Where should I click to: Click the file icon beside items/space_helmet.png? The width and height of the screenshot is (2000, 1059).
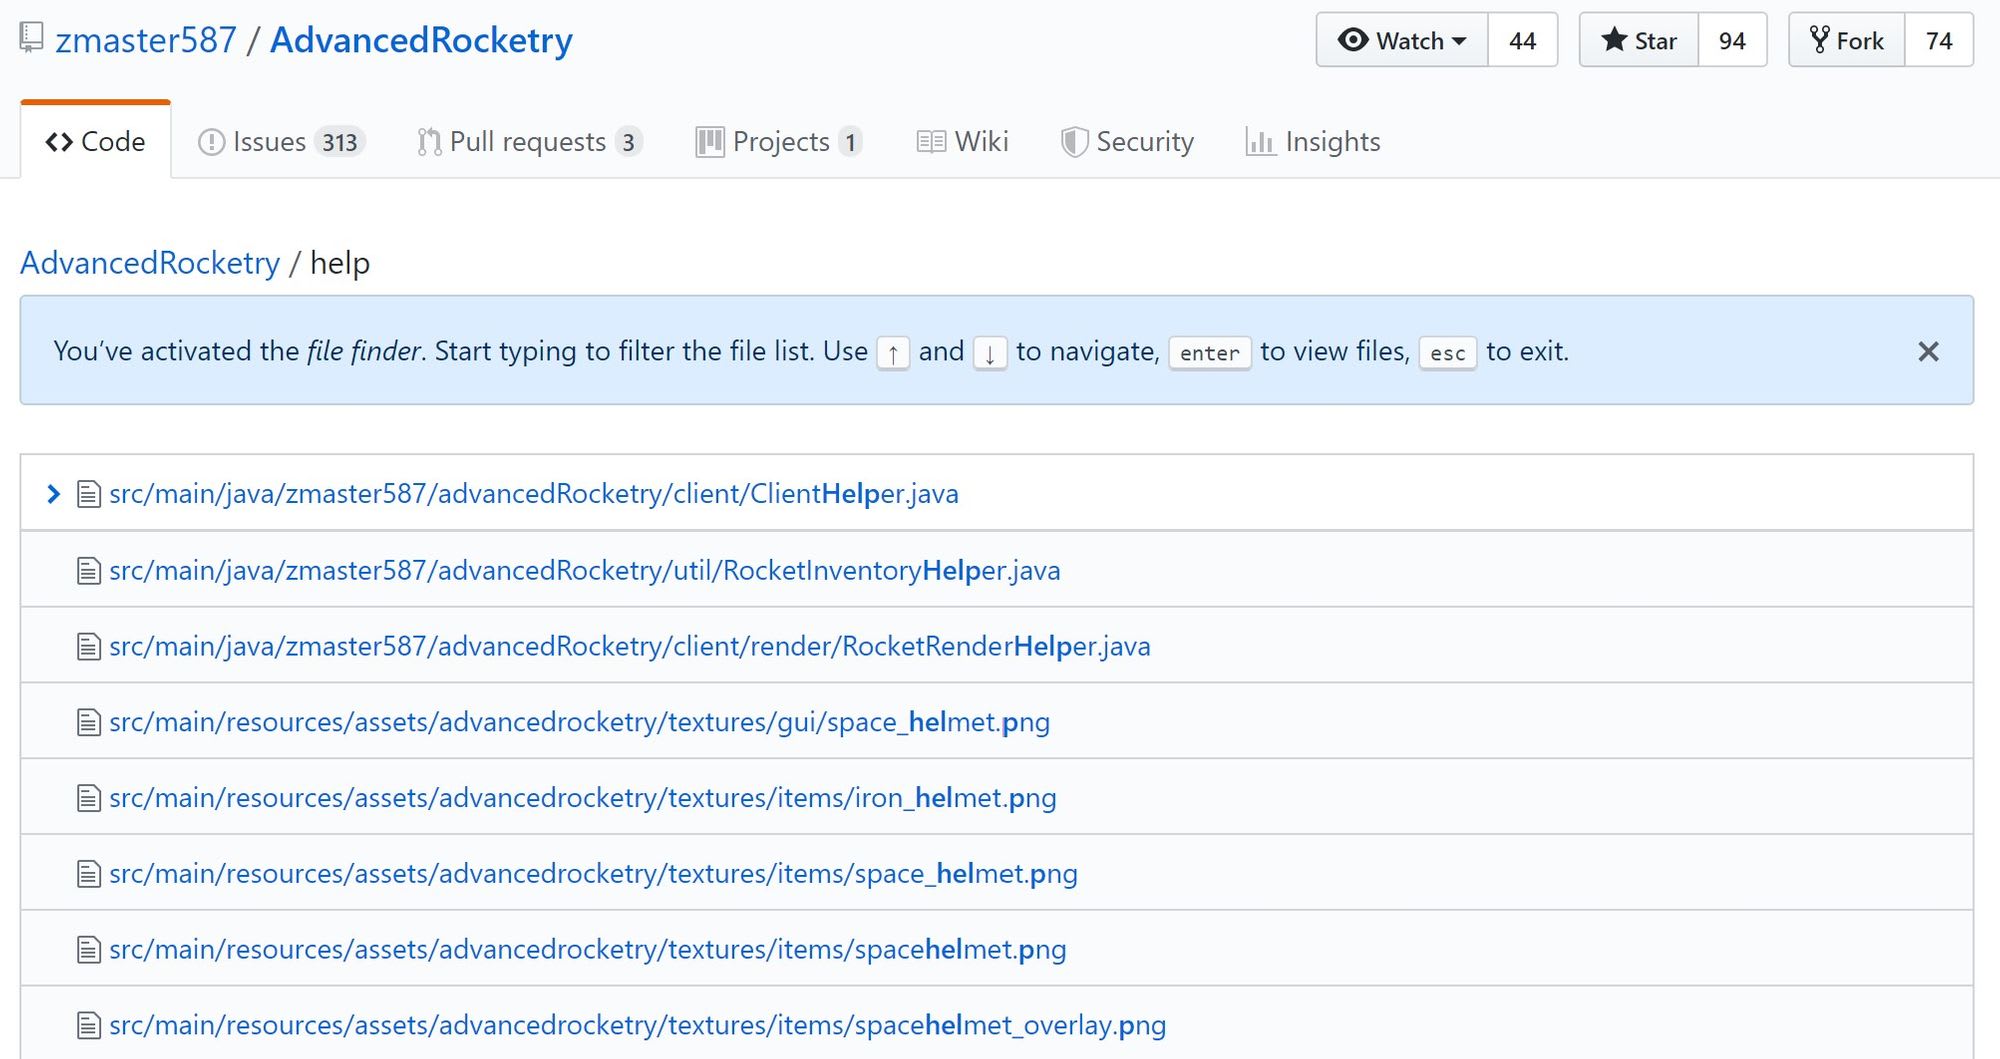coord(89,874)
